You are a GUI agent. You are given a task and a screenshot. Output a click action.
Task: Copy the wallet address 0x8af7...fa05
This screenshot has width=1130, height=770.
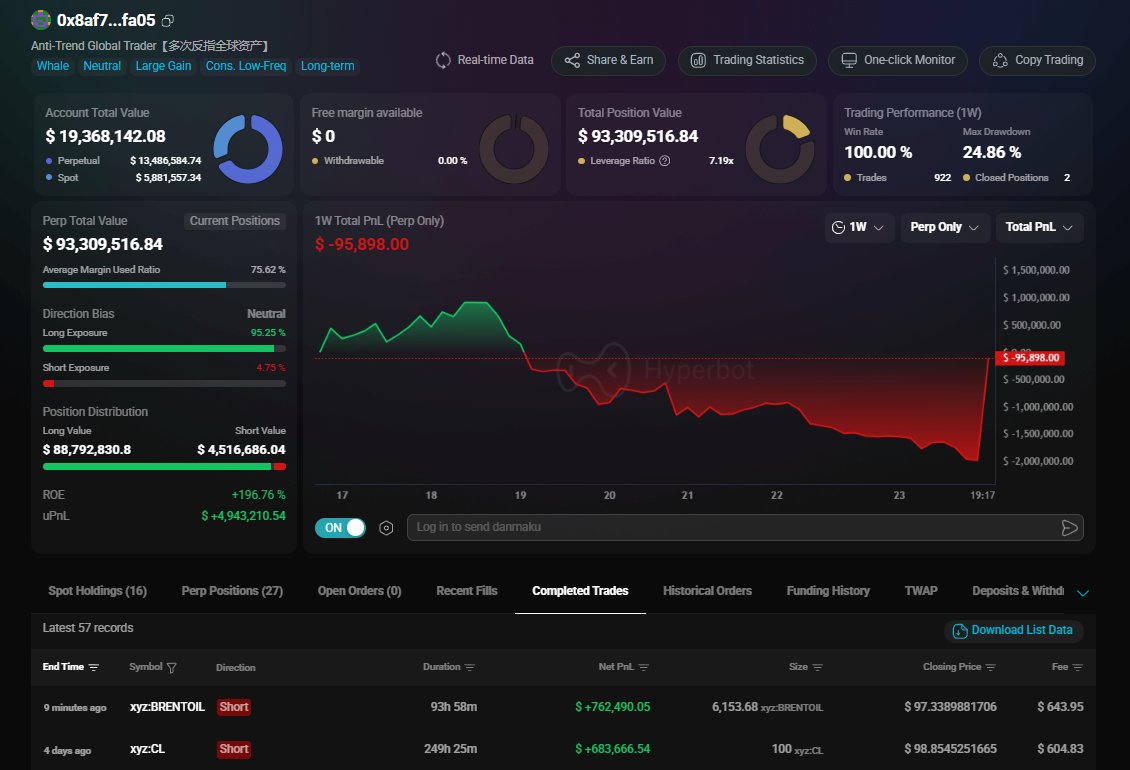pos(168,20)
